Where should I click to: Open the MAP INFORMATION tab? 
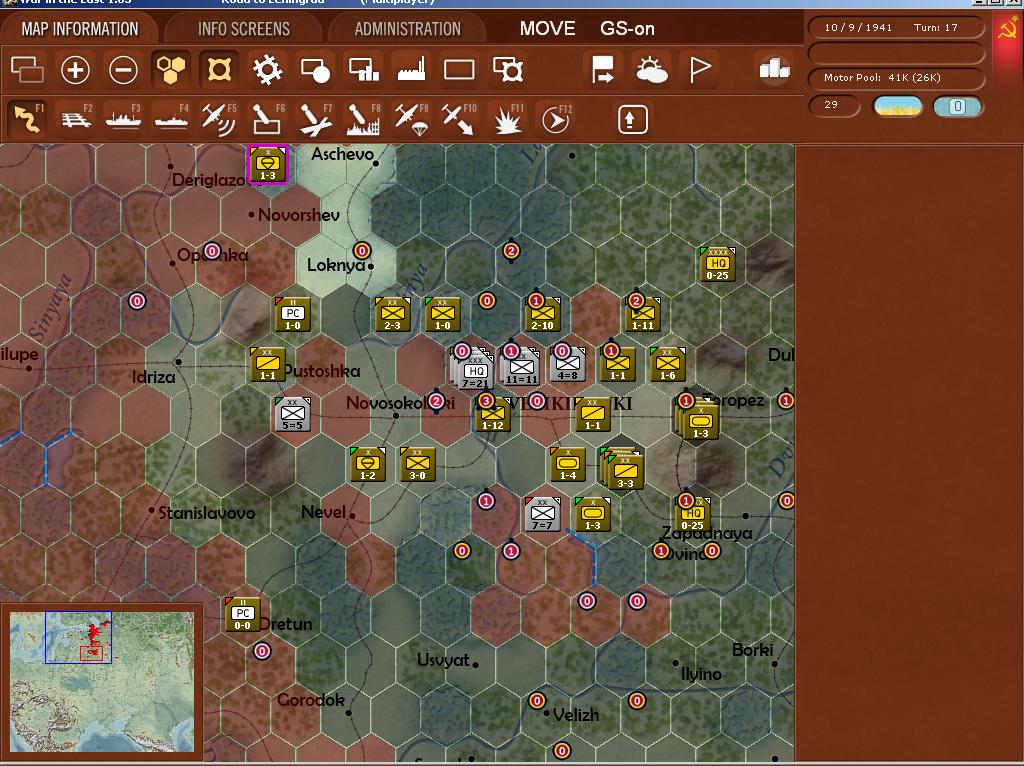(x=80, y=29)
